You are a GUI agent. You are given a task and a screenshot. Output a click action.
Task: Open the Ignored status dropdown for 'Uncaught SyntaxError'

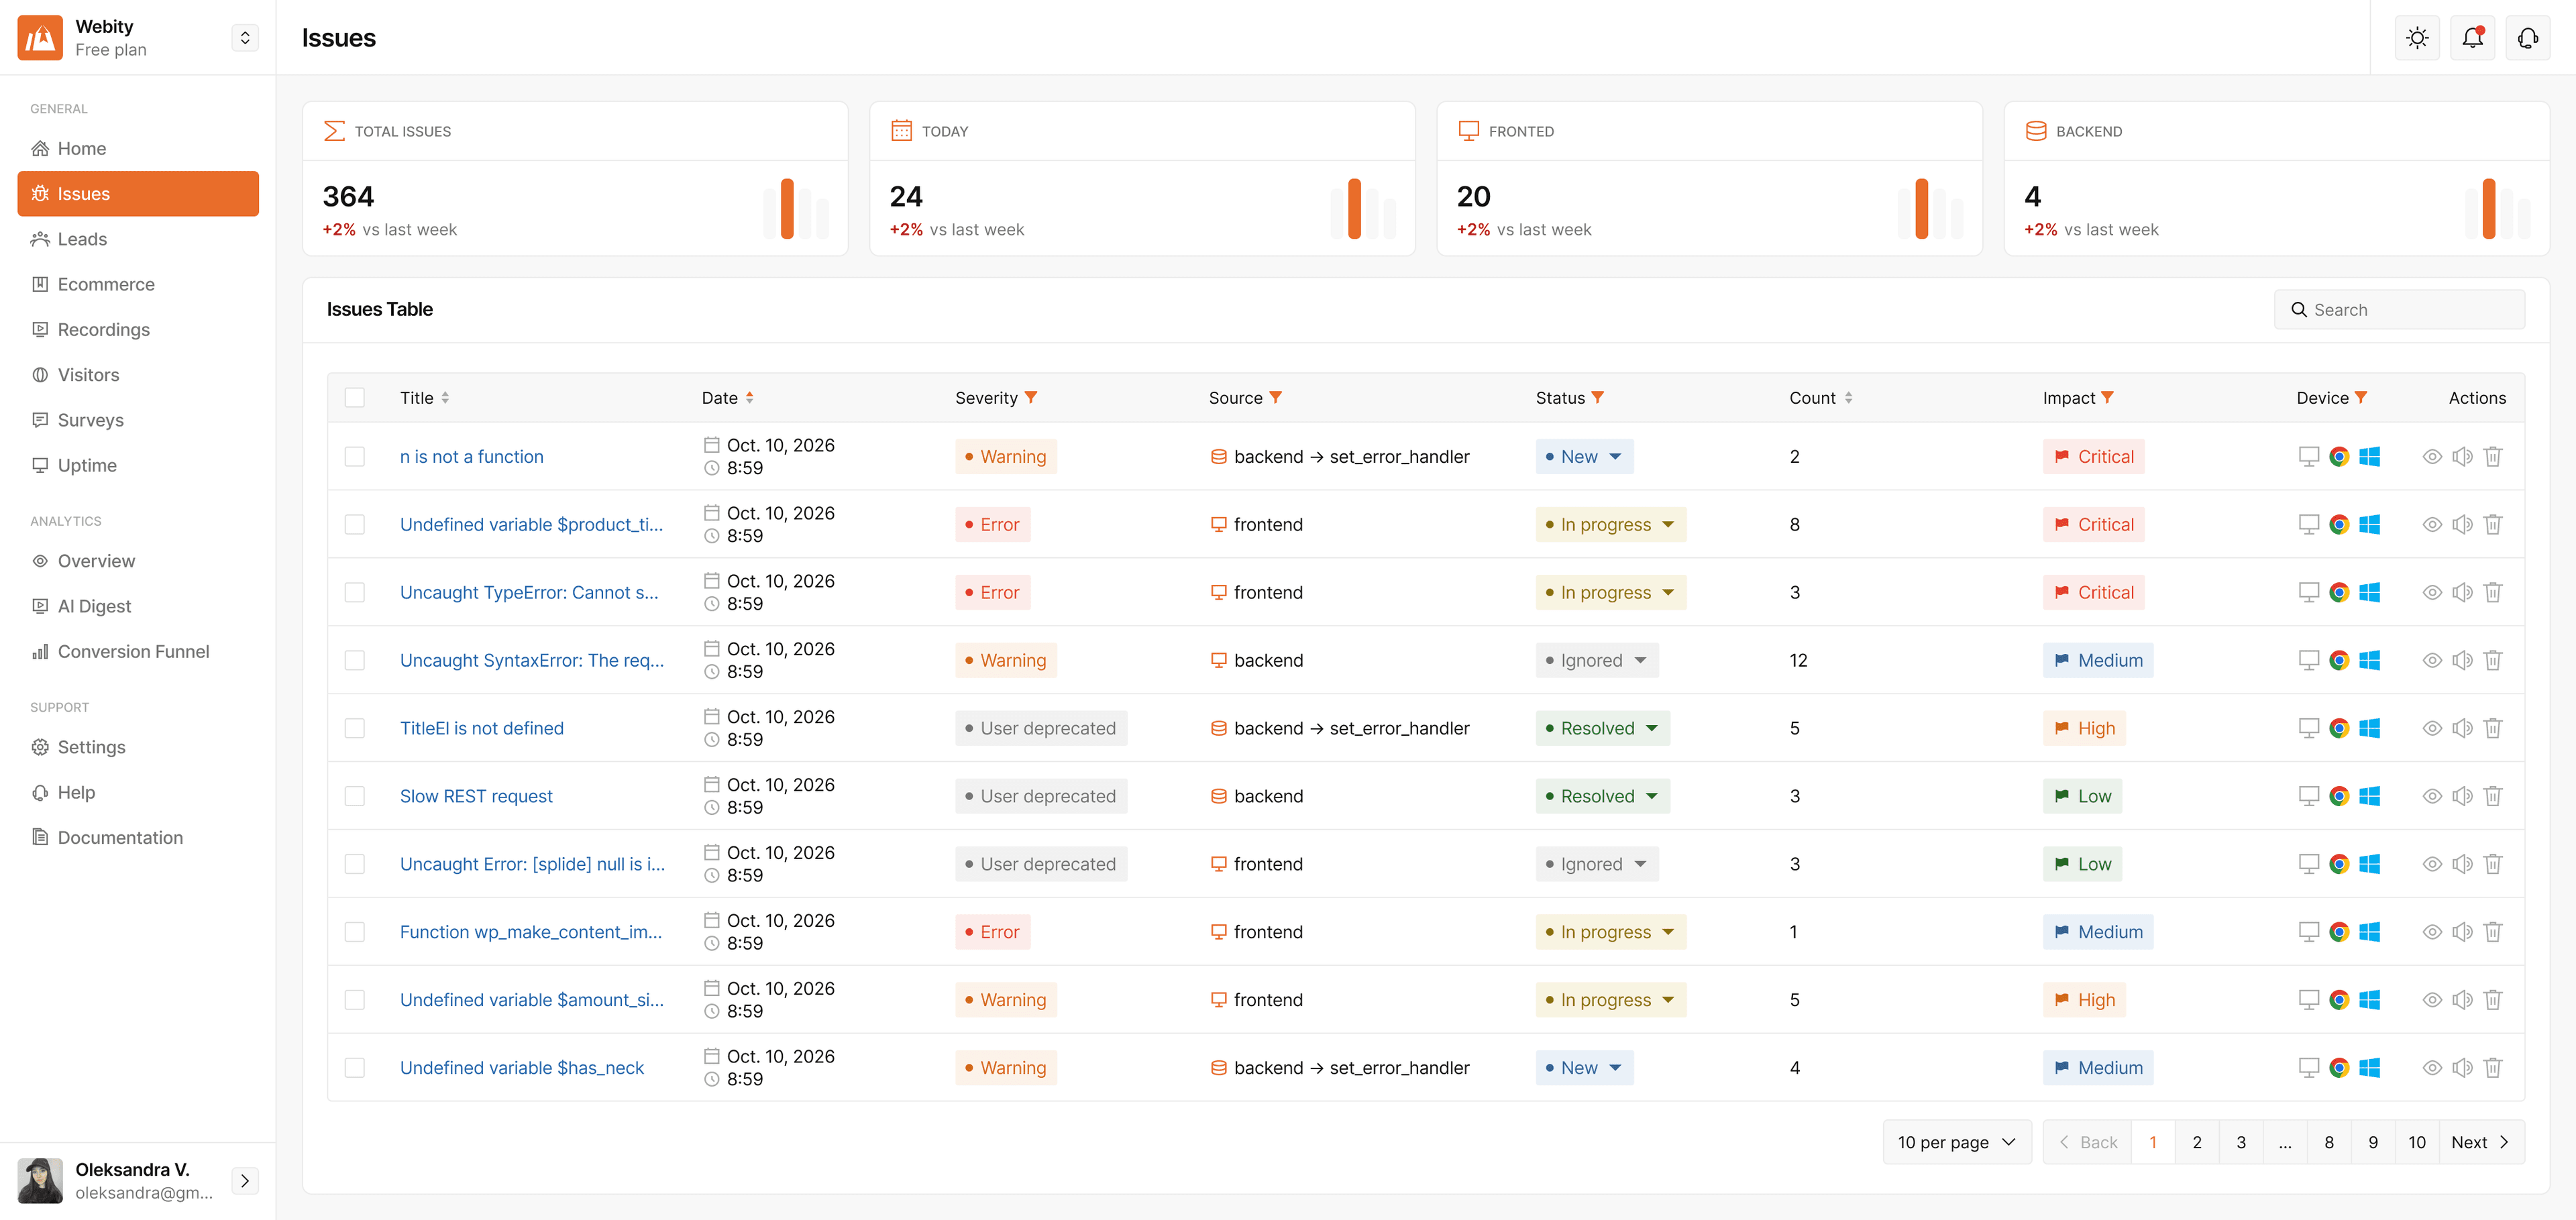click(1597, 660)
